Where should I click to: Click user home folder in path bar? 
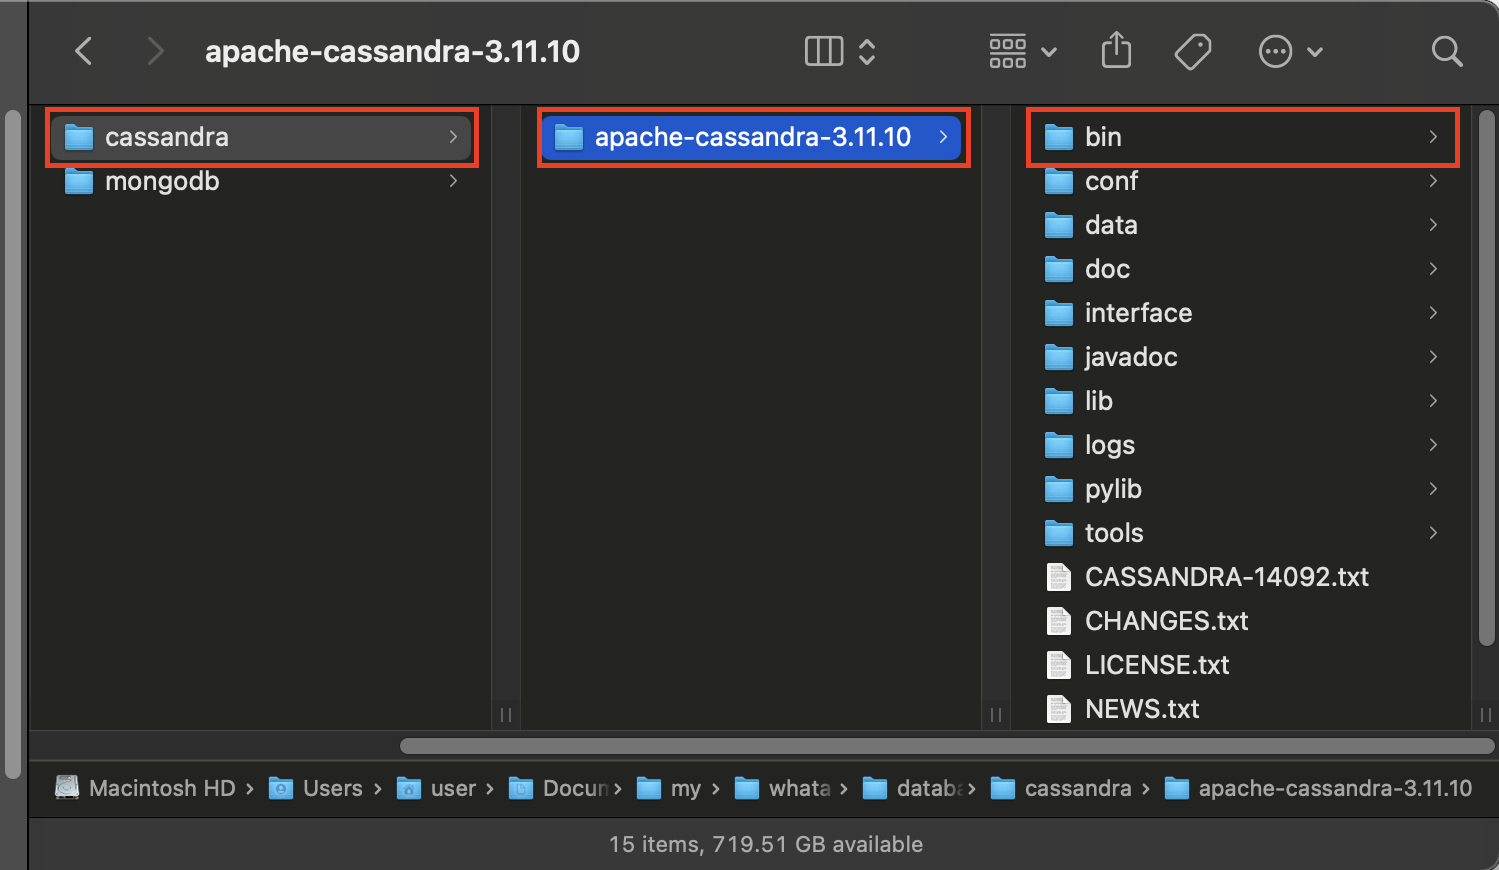point(437,788)
